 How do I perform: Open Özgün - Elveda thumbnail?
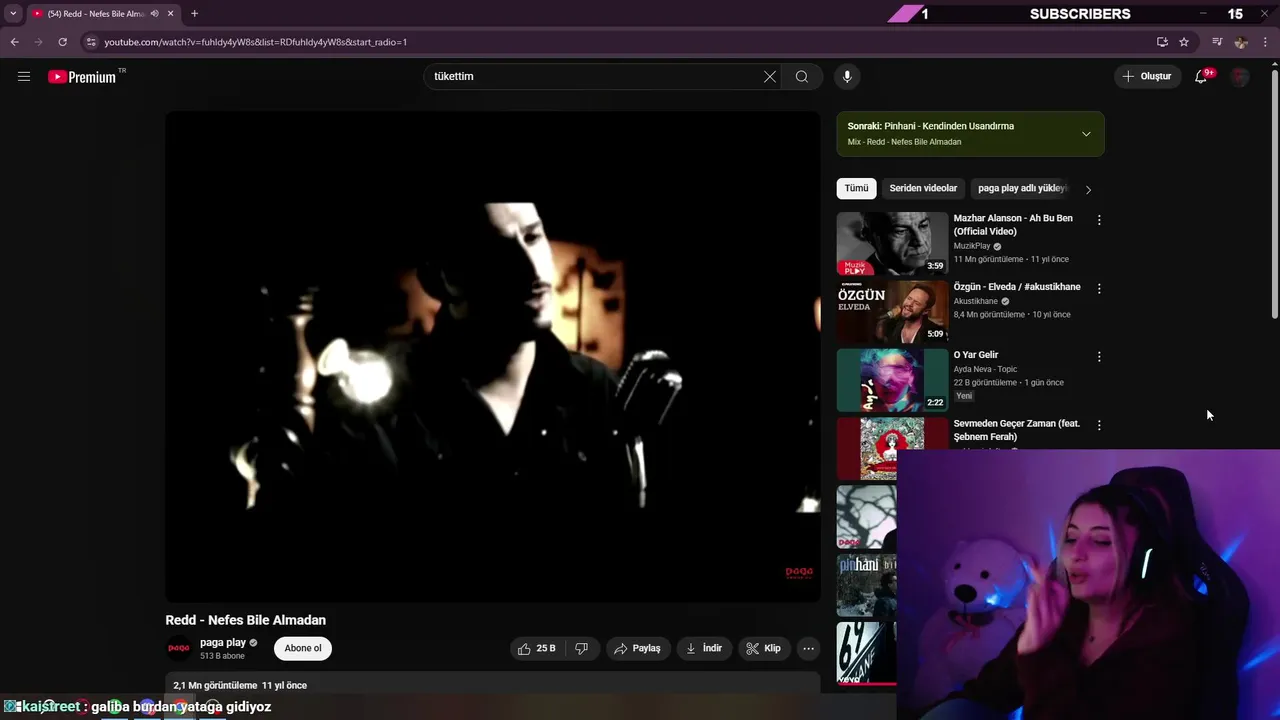click(x=892, y=311)
